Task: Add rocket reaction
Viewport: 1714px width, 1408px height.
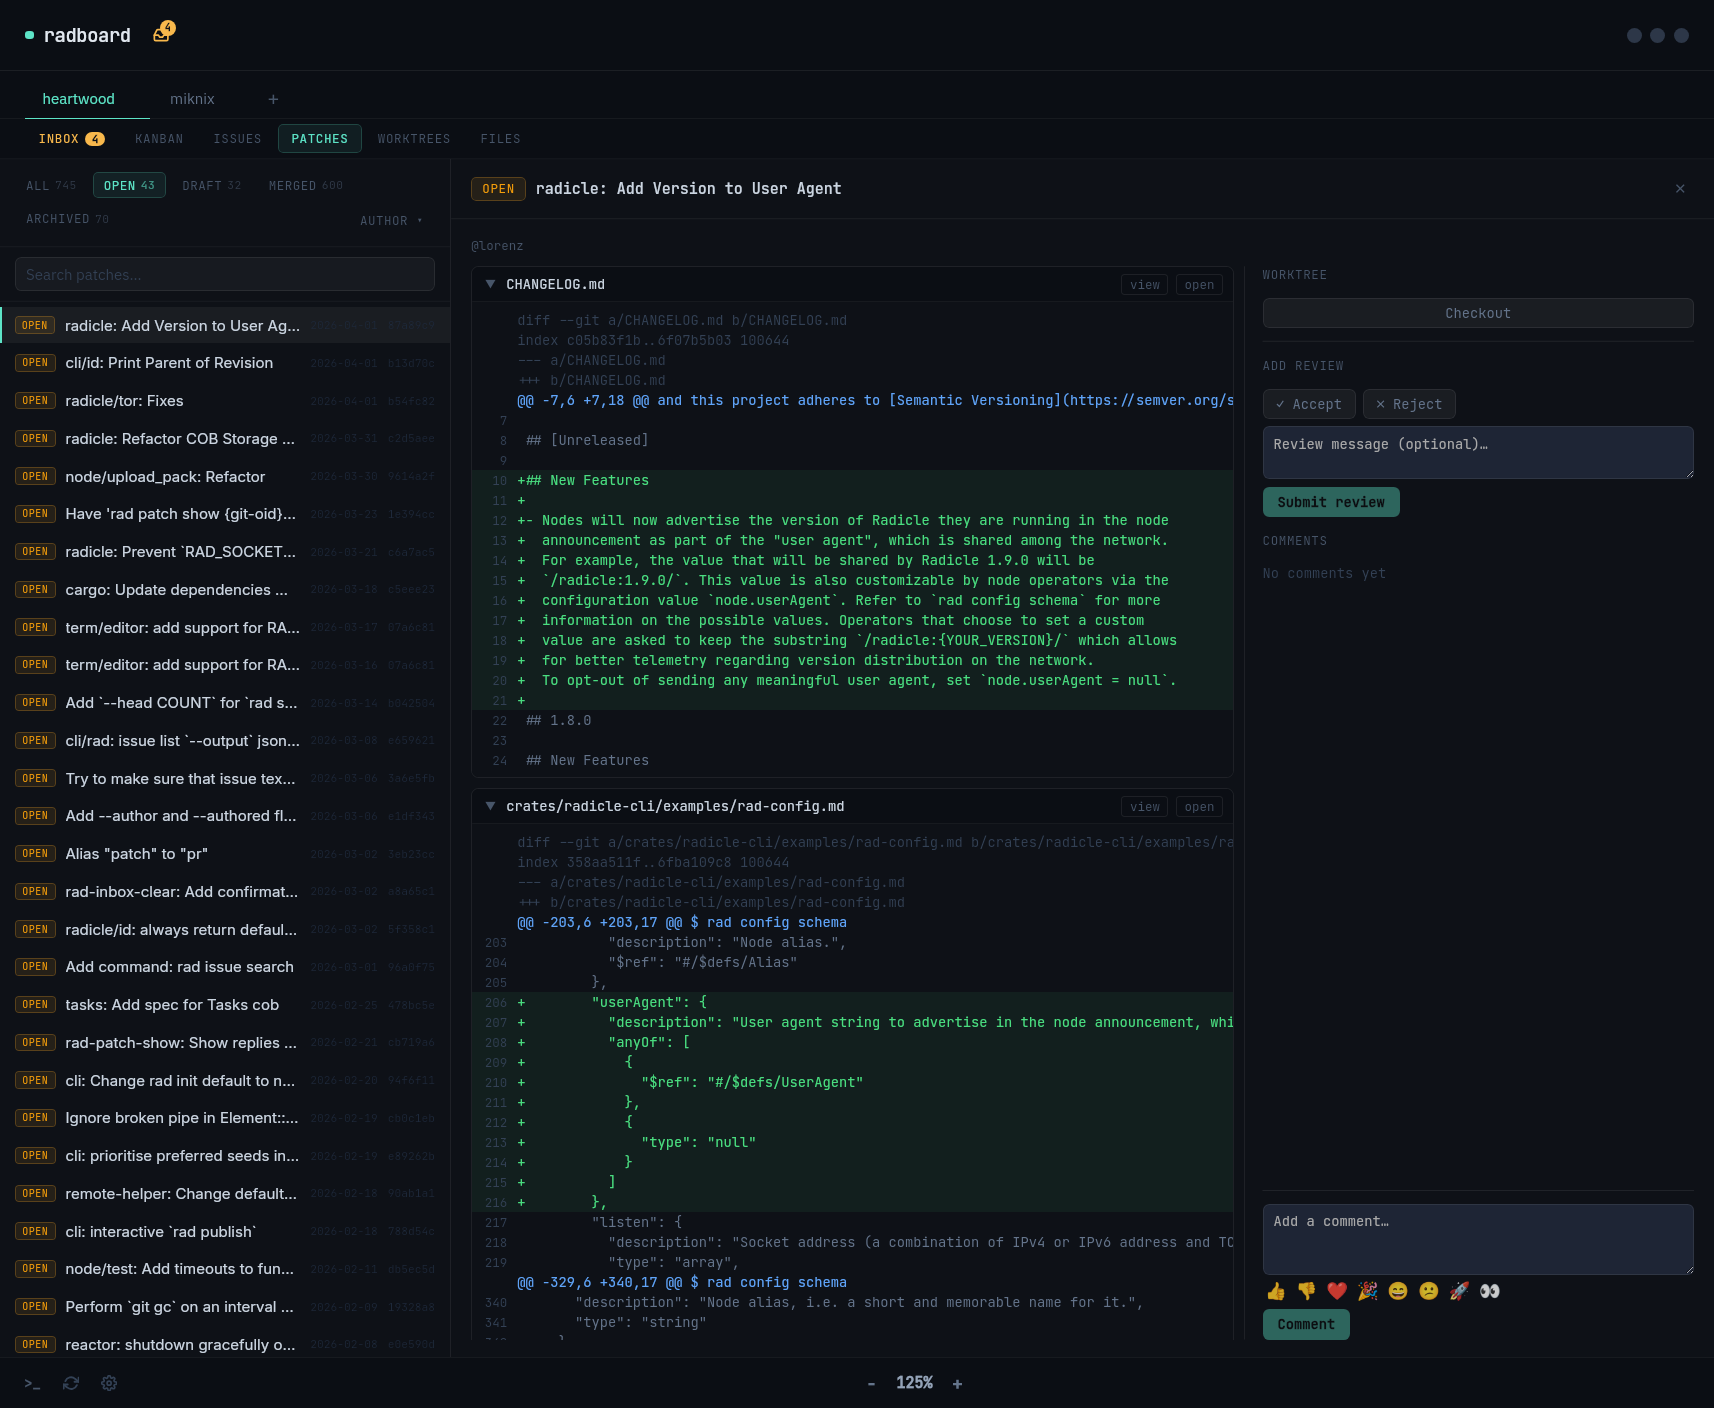Action: click(x=1459, y=1291)
